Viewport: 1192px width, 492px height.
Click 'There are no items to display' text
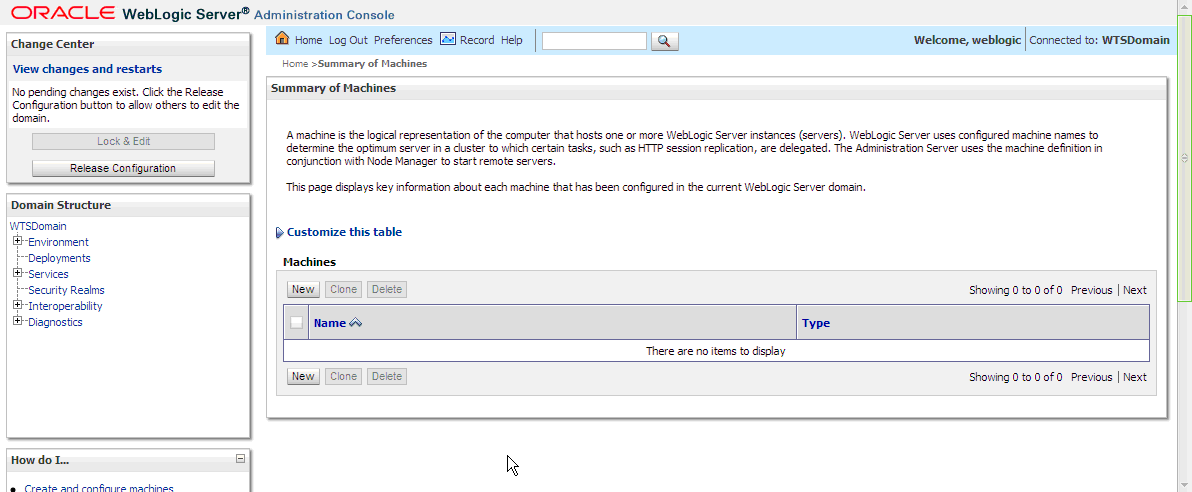(715, 351)
